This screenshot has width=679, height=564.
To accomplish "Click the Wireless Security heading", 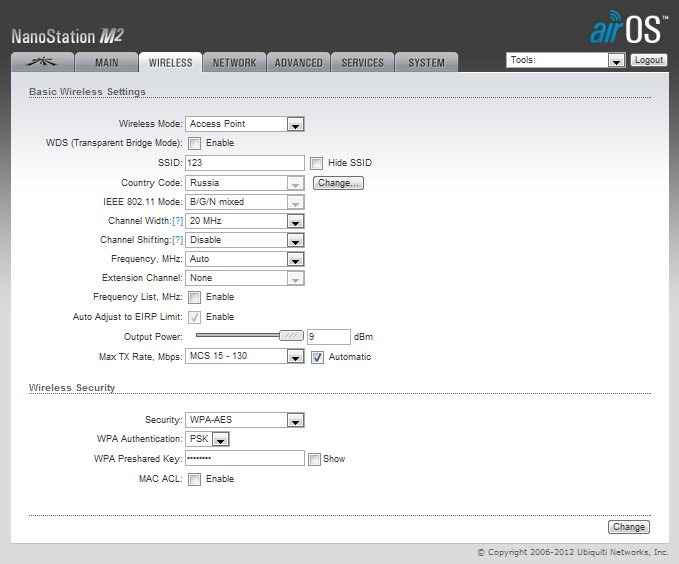I will coord(72,388).
